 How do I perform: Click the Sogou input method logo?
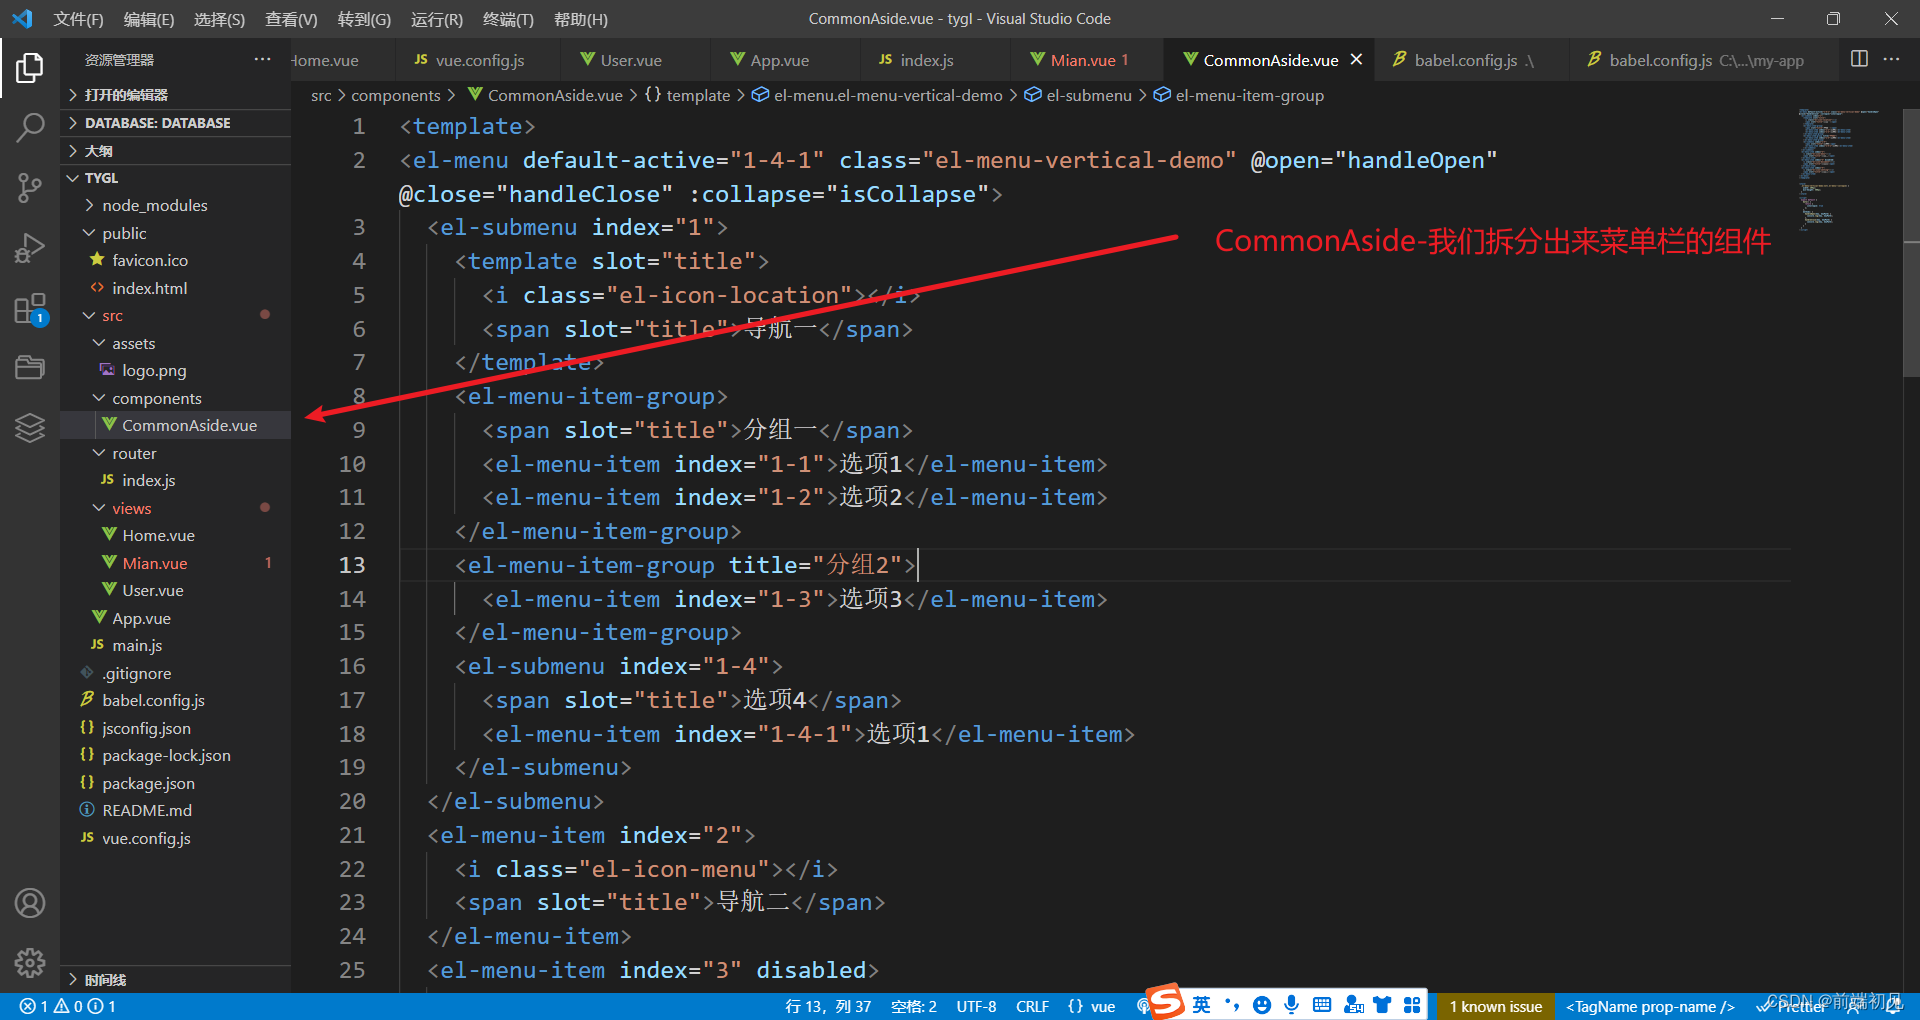(x=1165, y=1002)
